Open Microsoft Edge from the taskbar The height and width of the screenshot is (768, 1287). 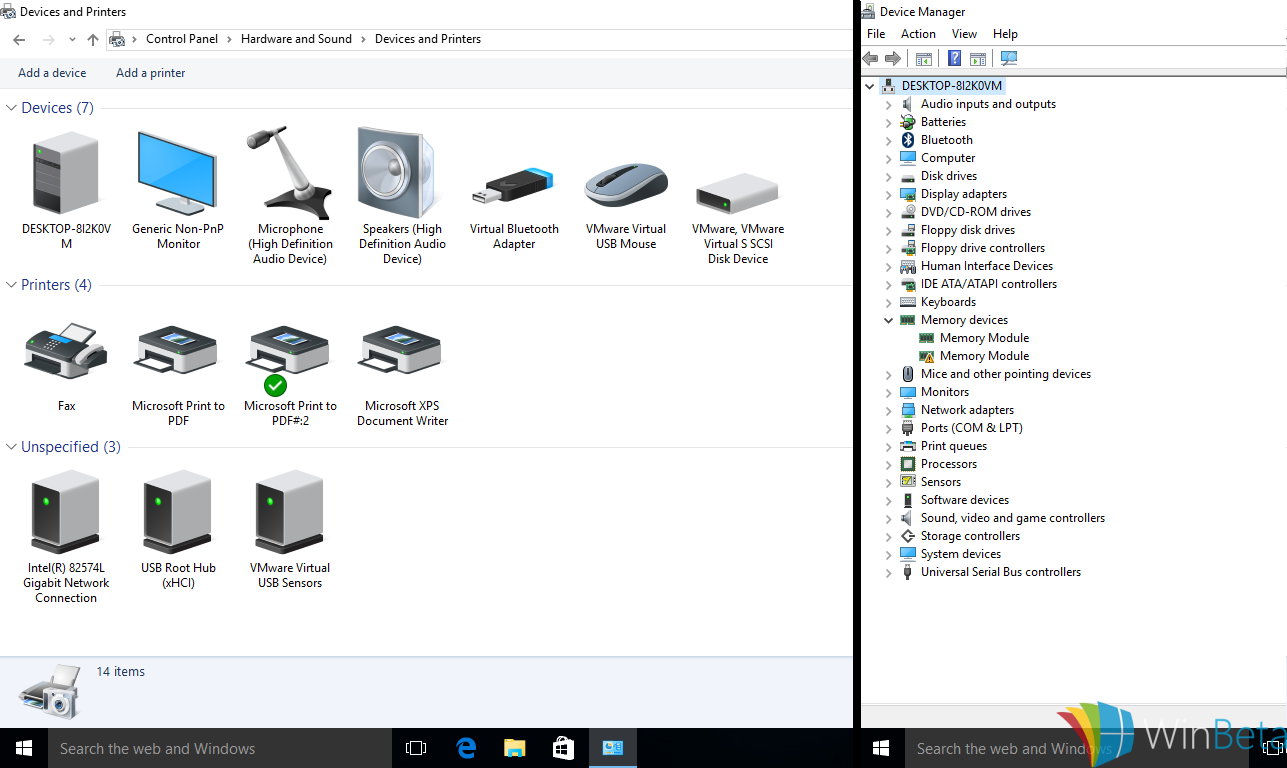[x=465, y=747]
